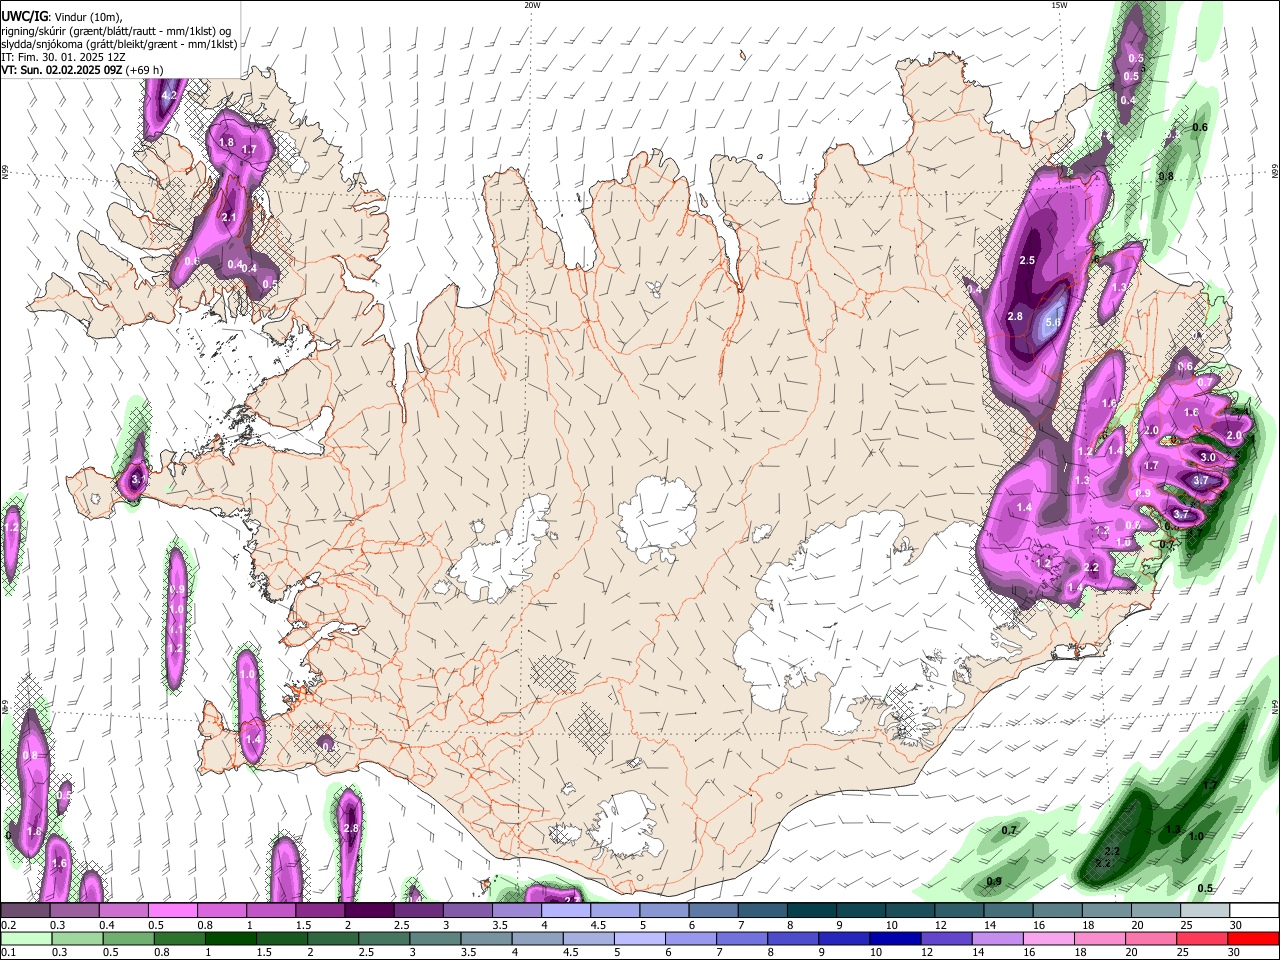Click the "2.5" value in the eastern purple band

(x=1027, y=260)
